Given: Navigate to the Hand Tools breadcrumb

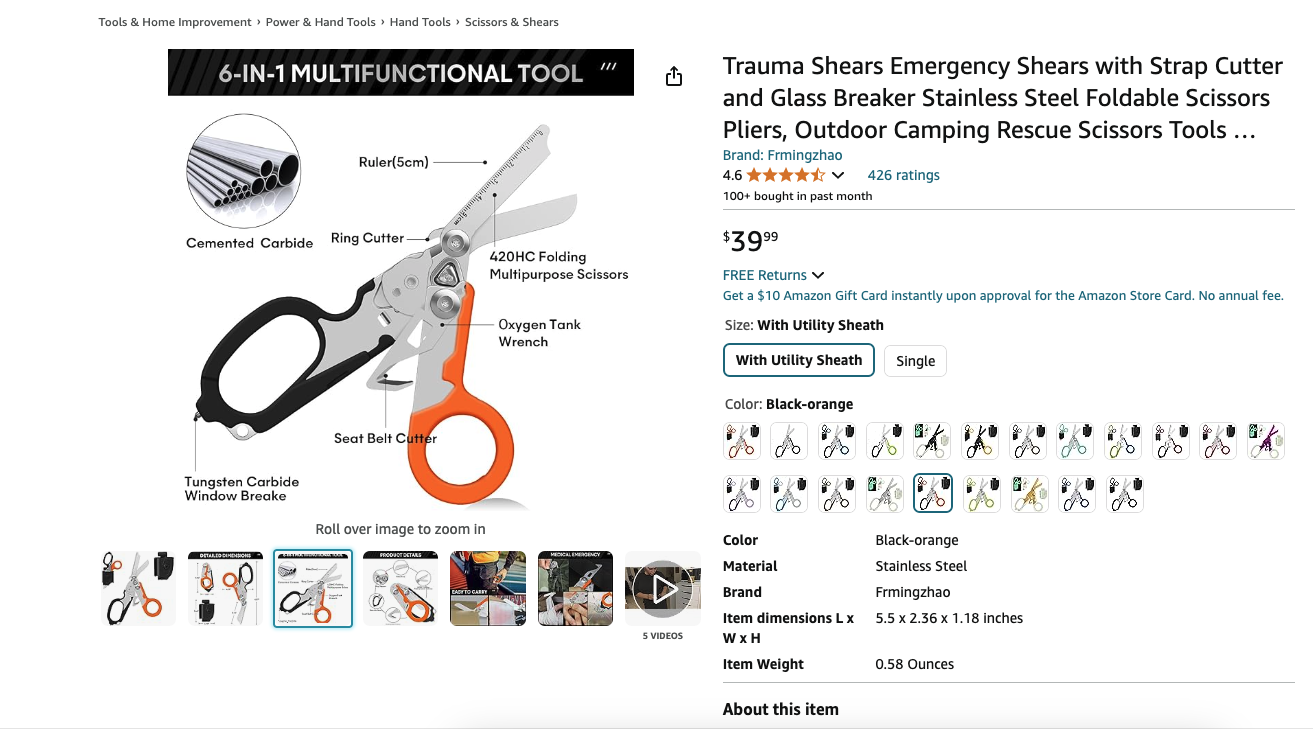Looking at the screenshot, I should [x=420, y=22].
